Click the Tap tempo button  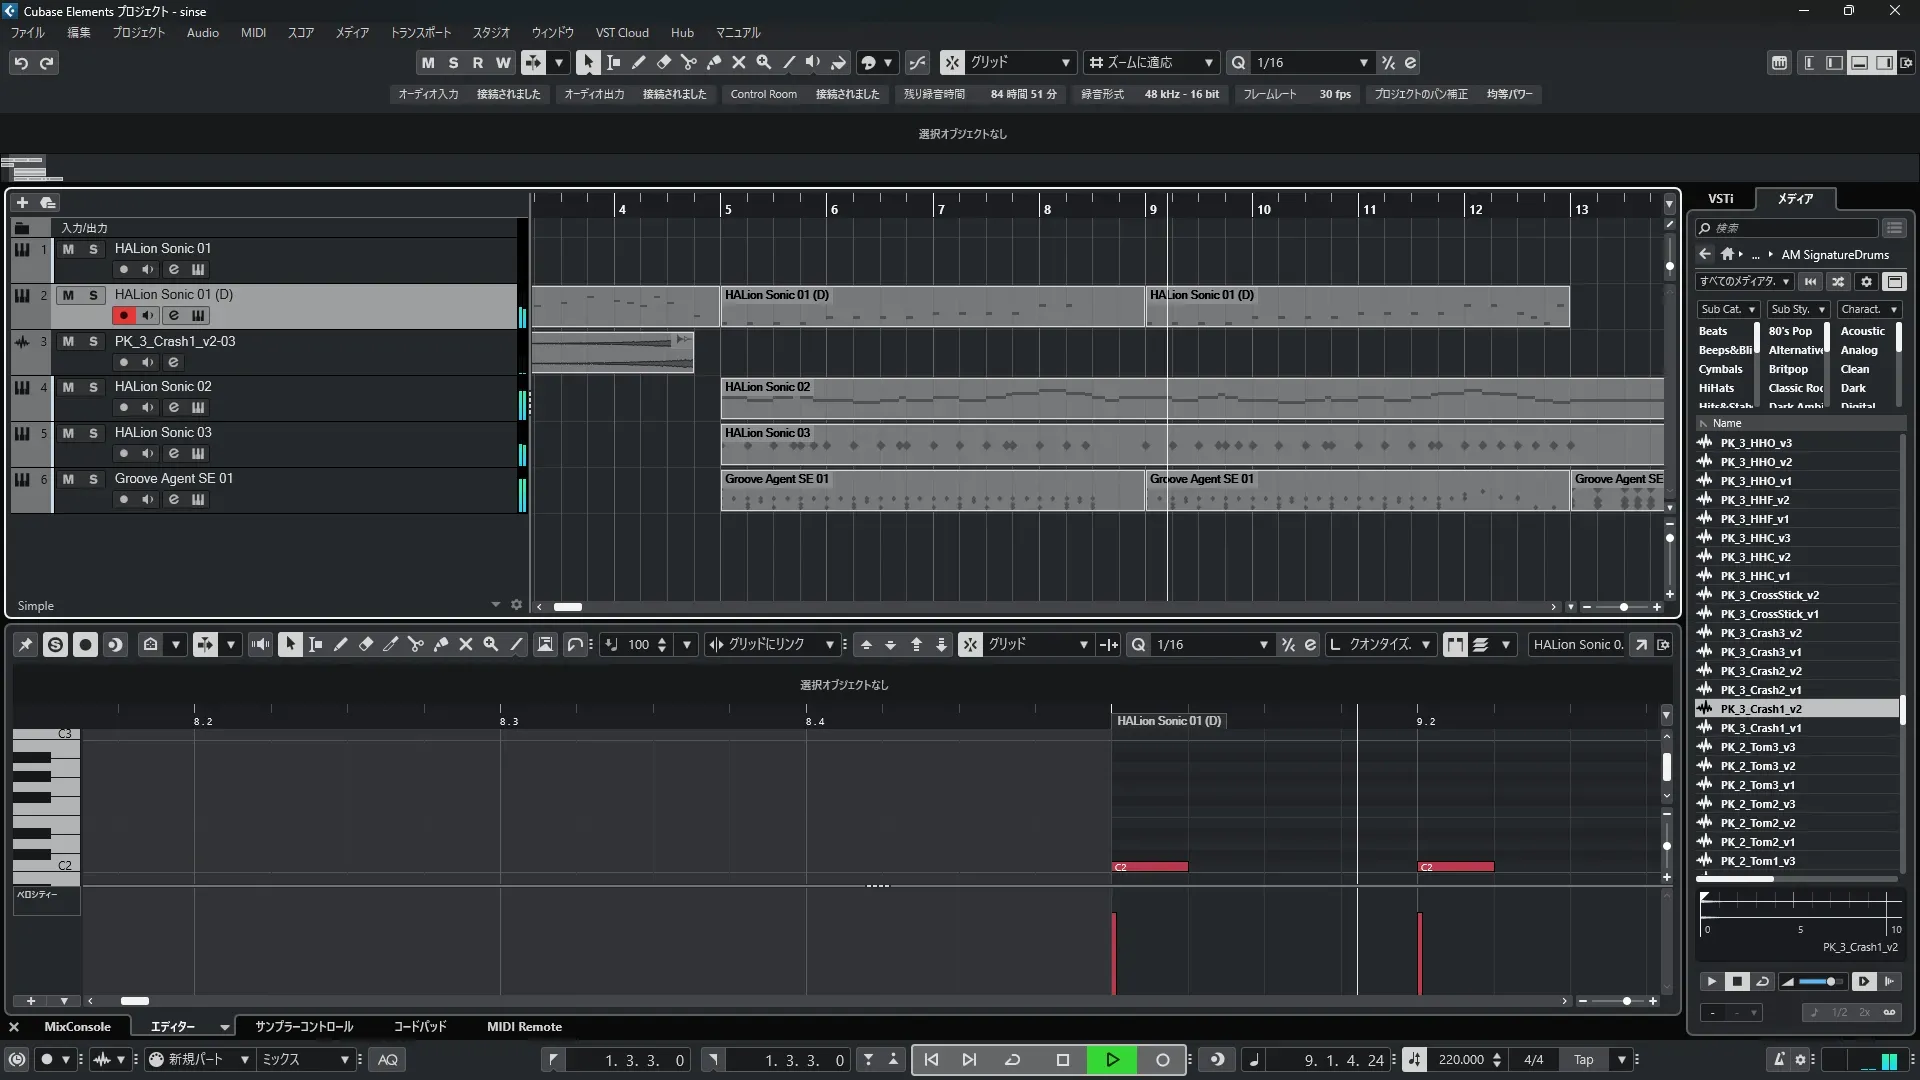(x=1583, y=1060)
